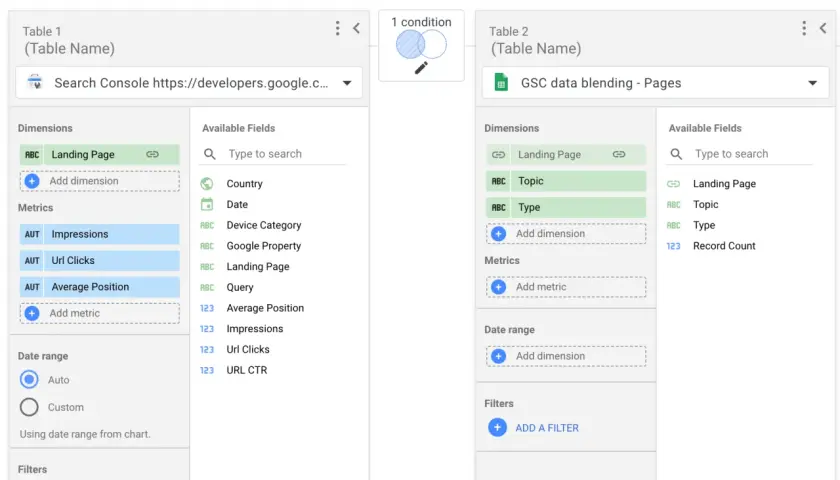Focus Table 1 available fields search box
Screen dimensions: 840x480
(x=273, y=154)
